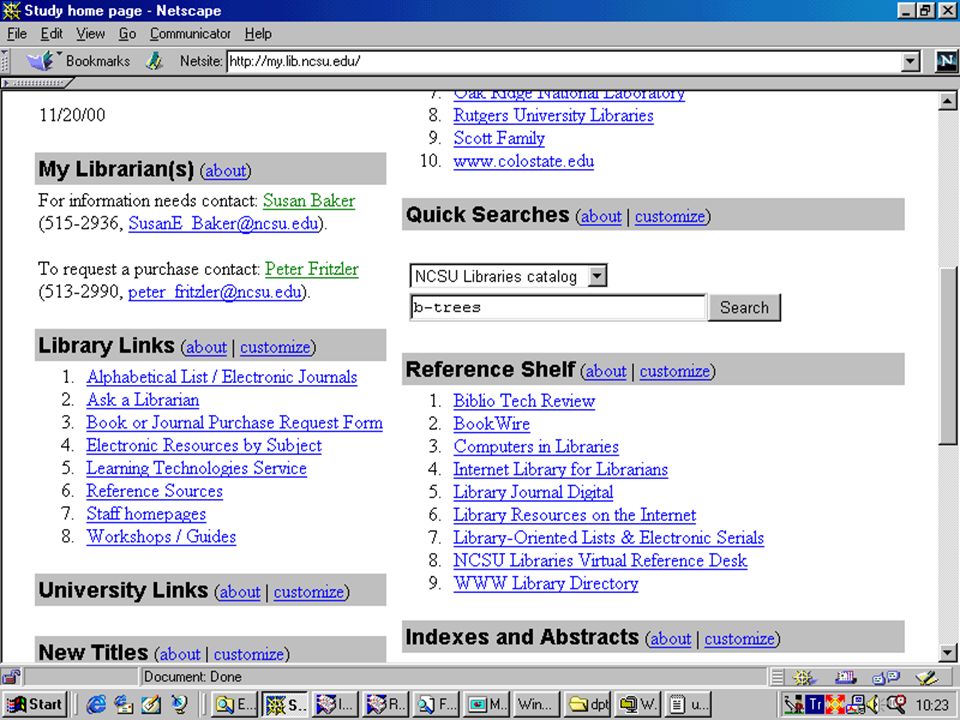Launch Outlook Express from quick launch
Screen dimensions: 960x720
(123, 705)
